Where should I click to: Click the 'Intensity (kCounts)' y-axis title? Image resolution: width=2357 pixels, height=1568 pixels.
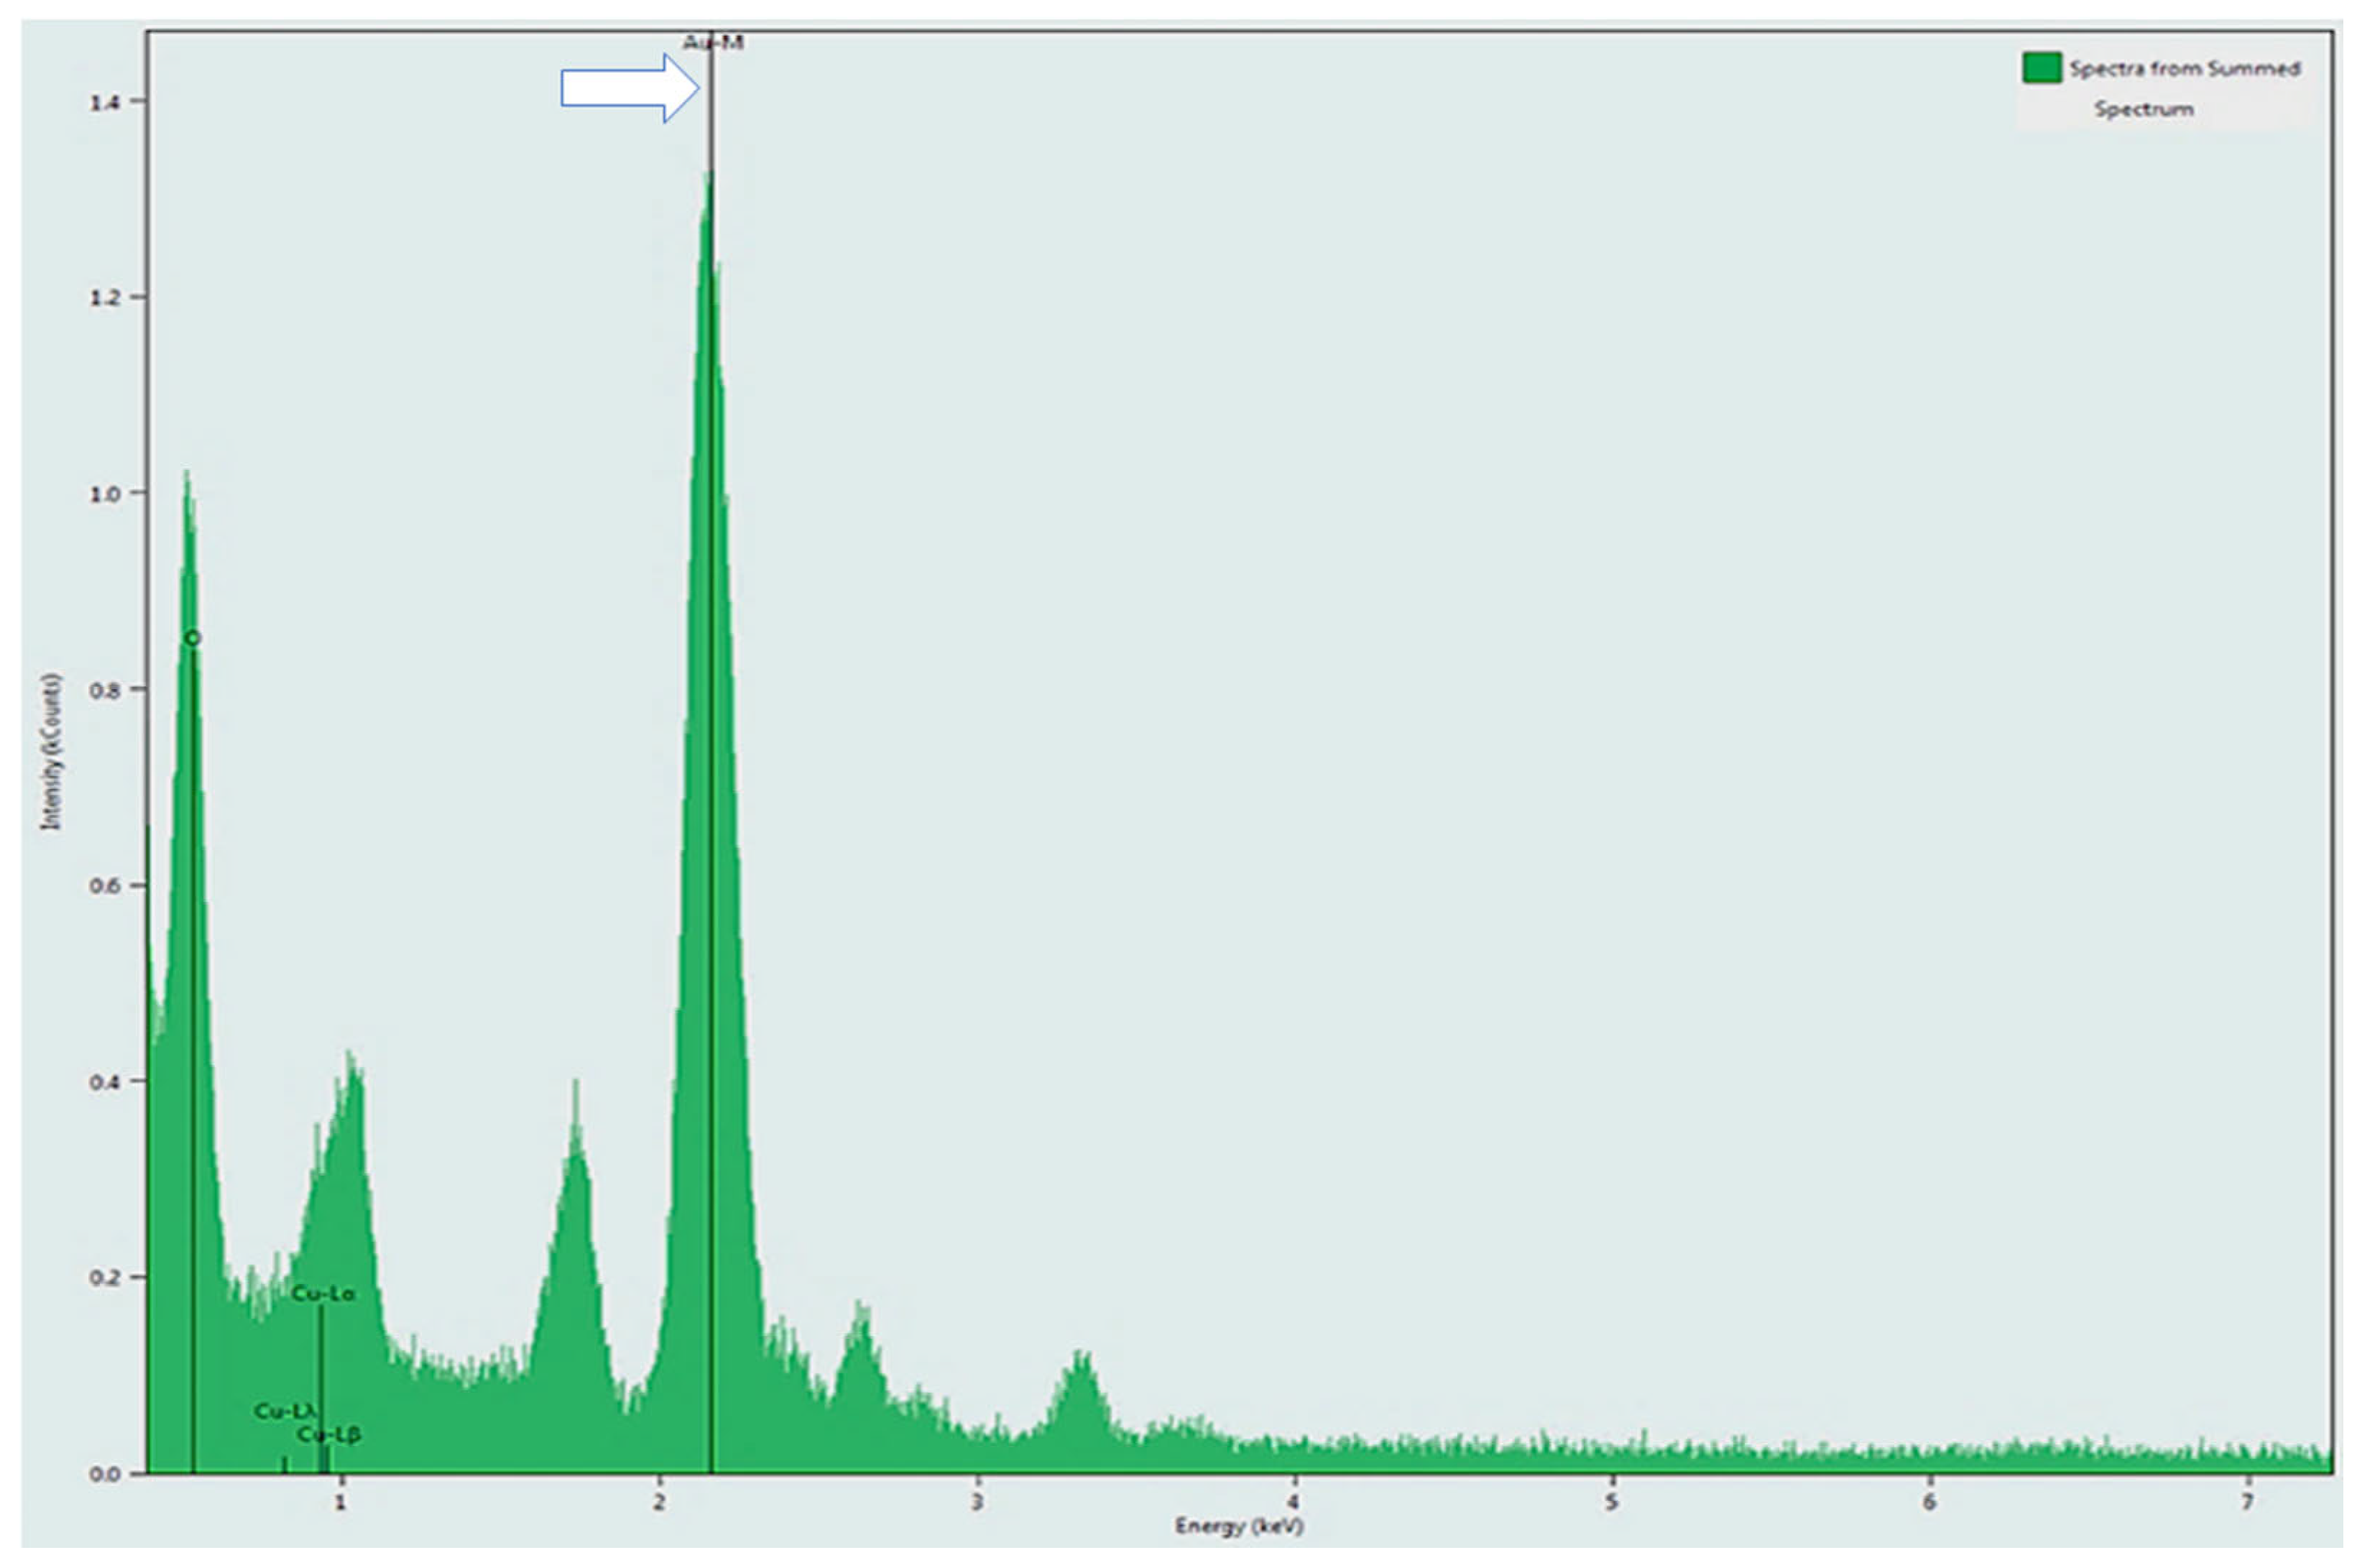51,752
